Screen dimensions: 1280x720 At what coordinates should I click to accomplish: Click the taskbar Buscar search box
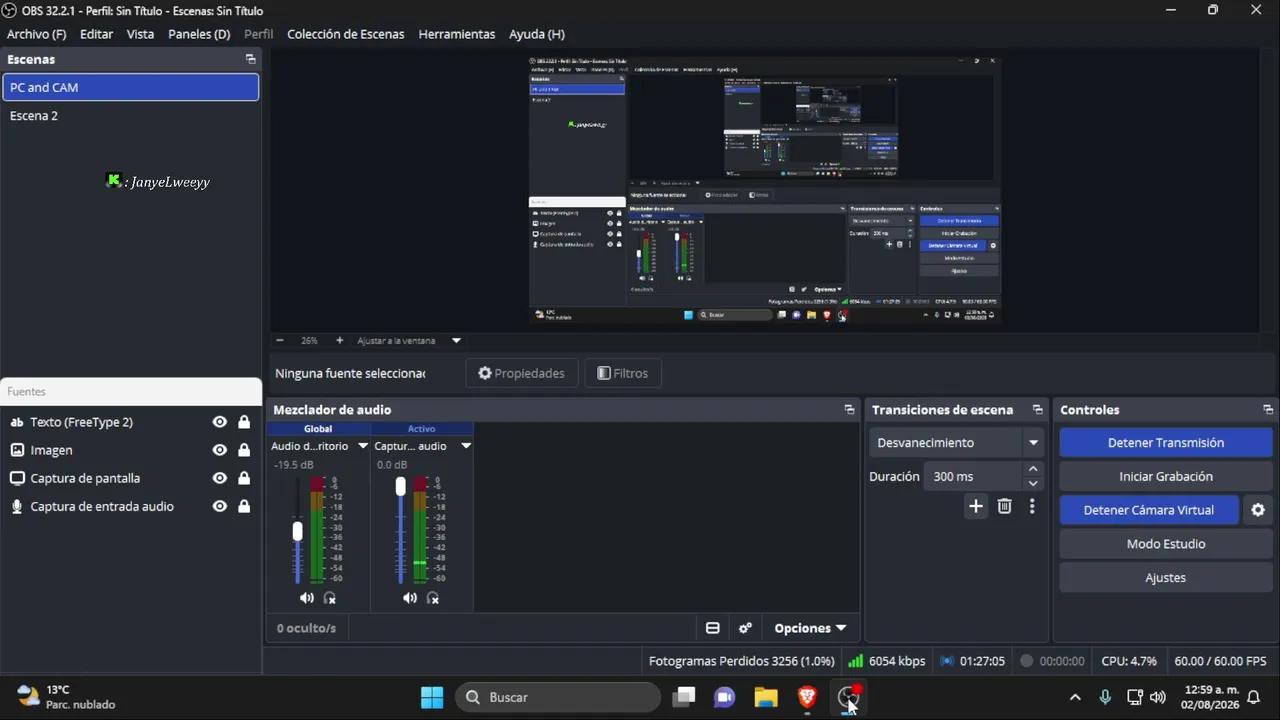(558, 697)
